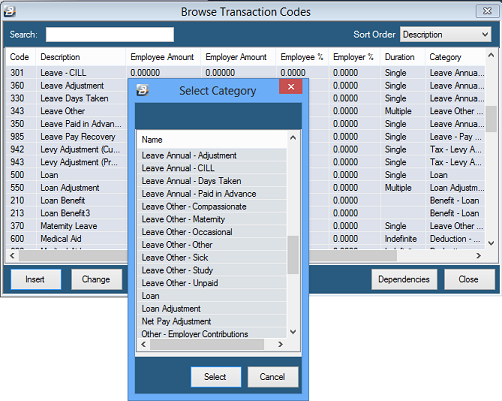Select 'Leave Annual - Adjustment' category
This screenshot has width=502, height=401.
(x=212, y=155)
